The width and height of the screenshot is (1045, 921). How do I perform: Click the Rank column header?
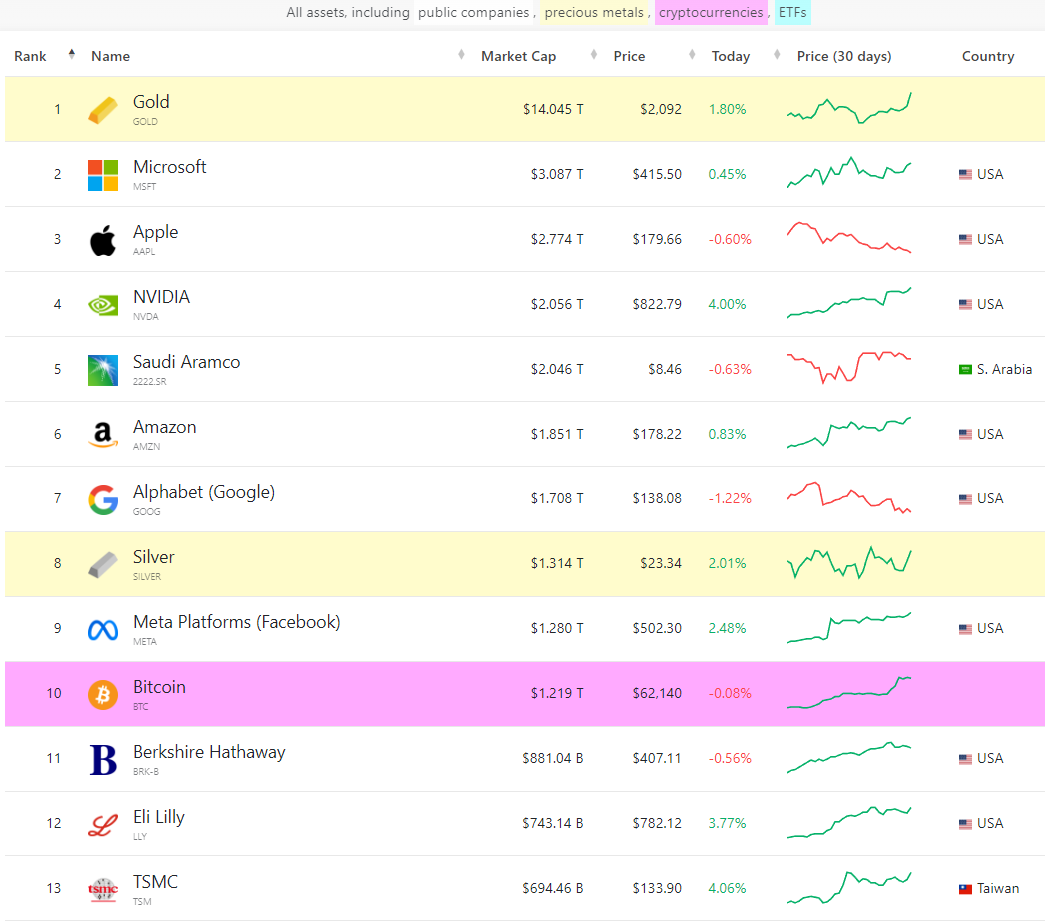tap(30, 57)
